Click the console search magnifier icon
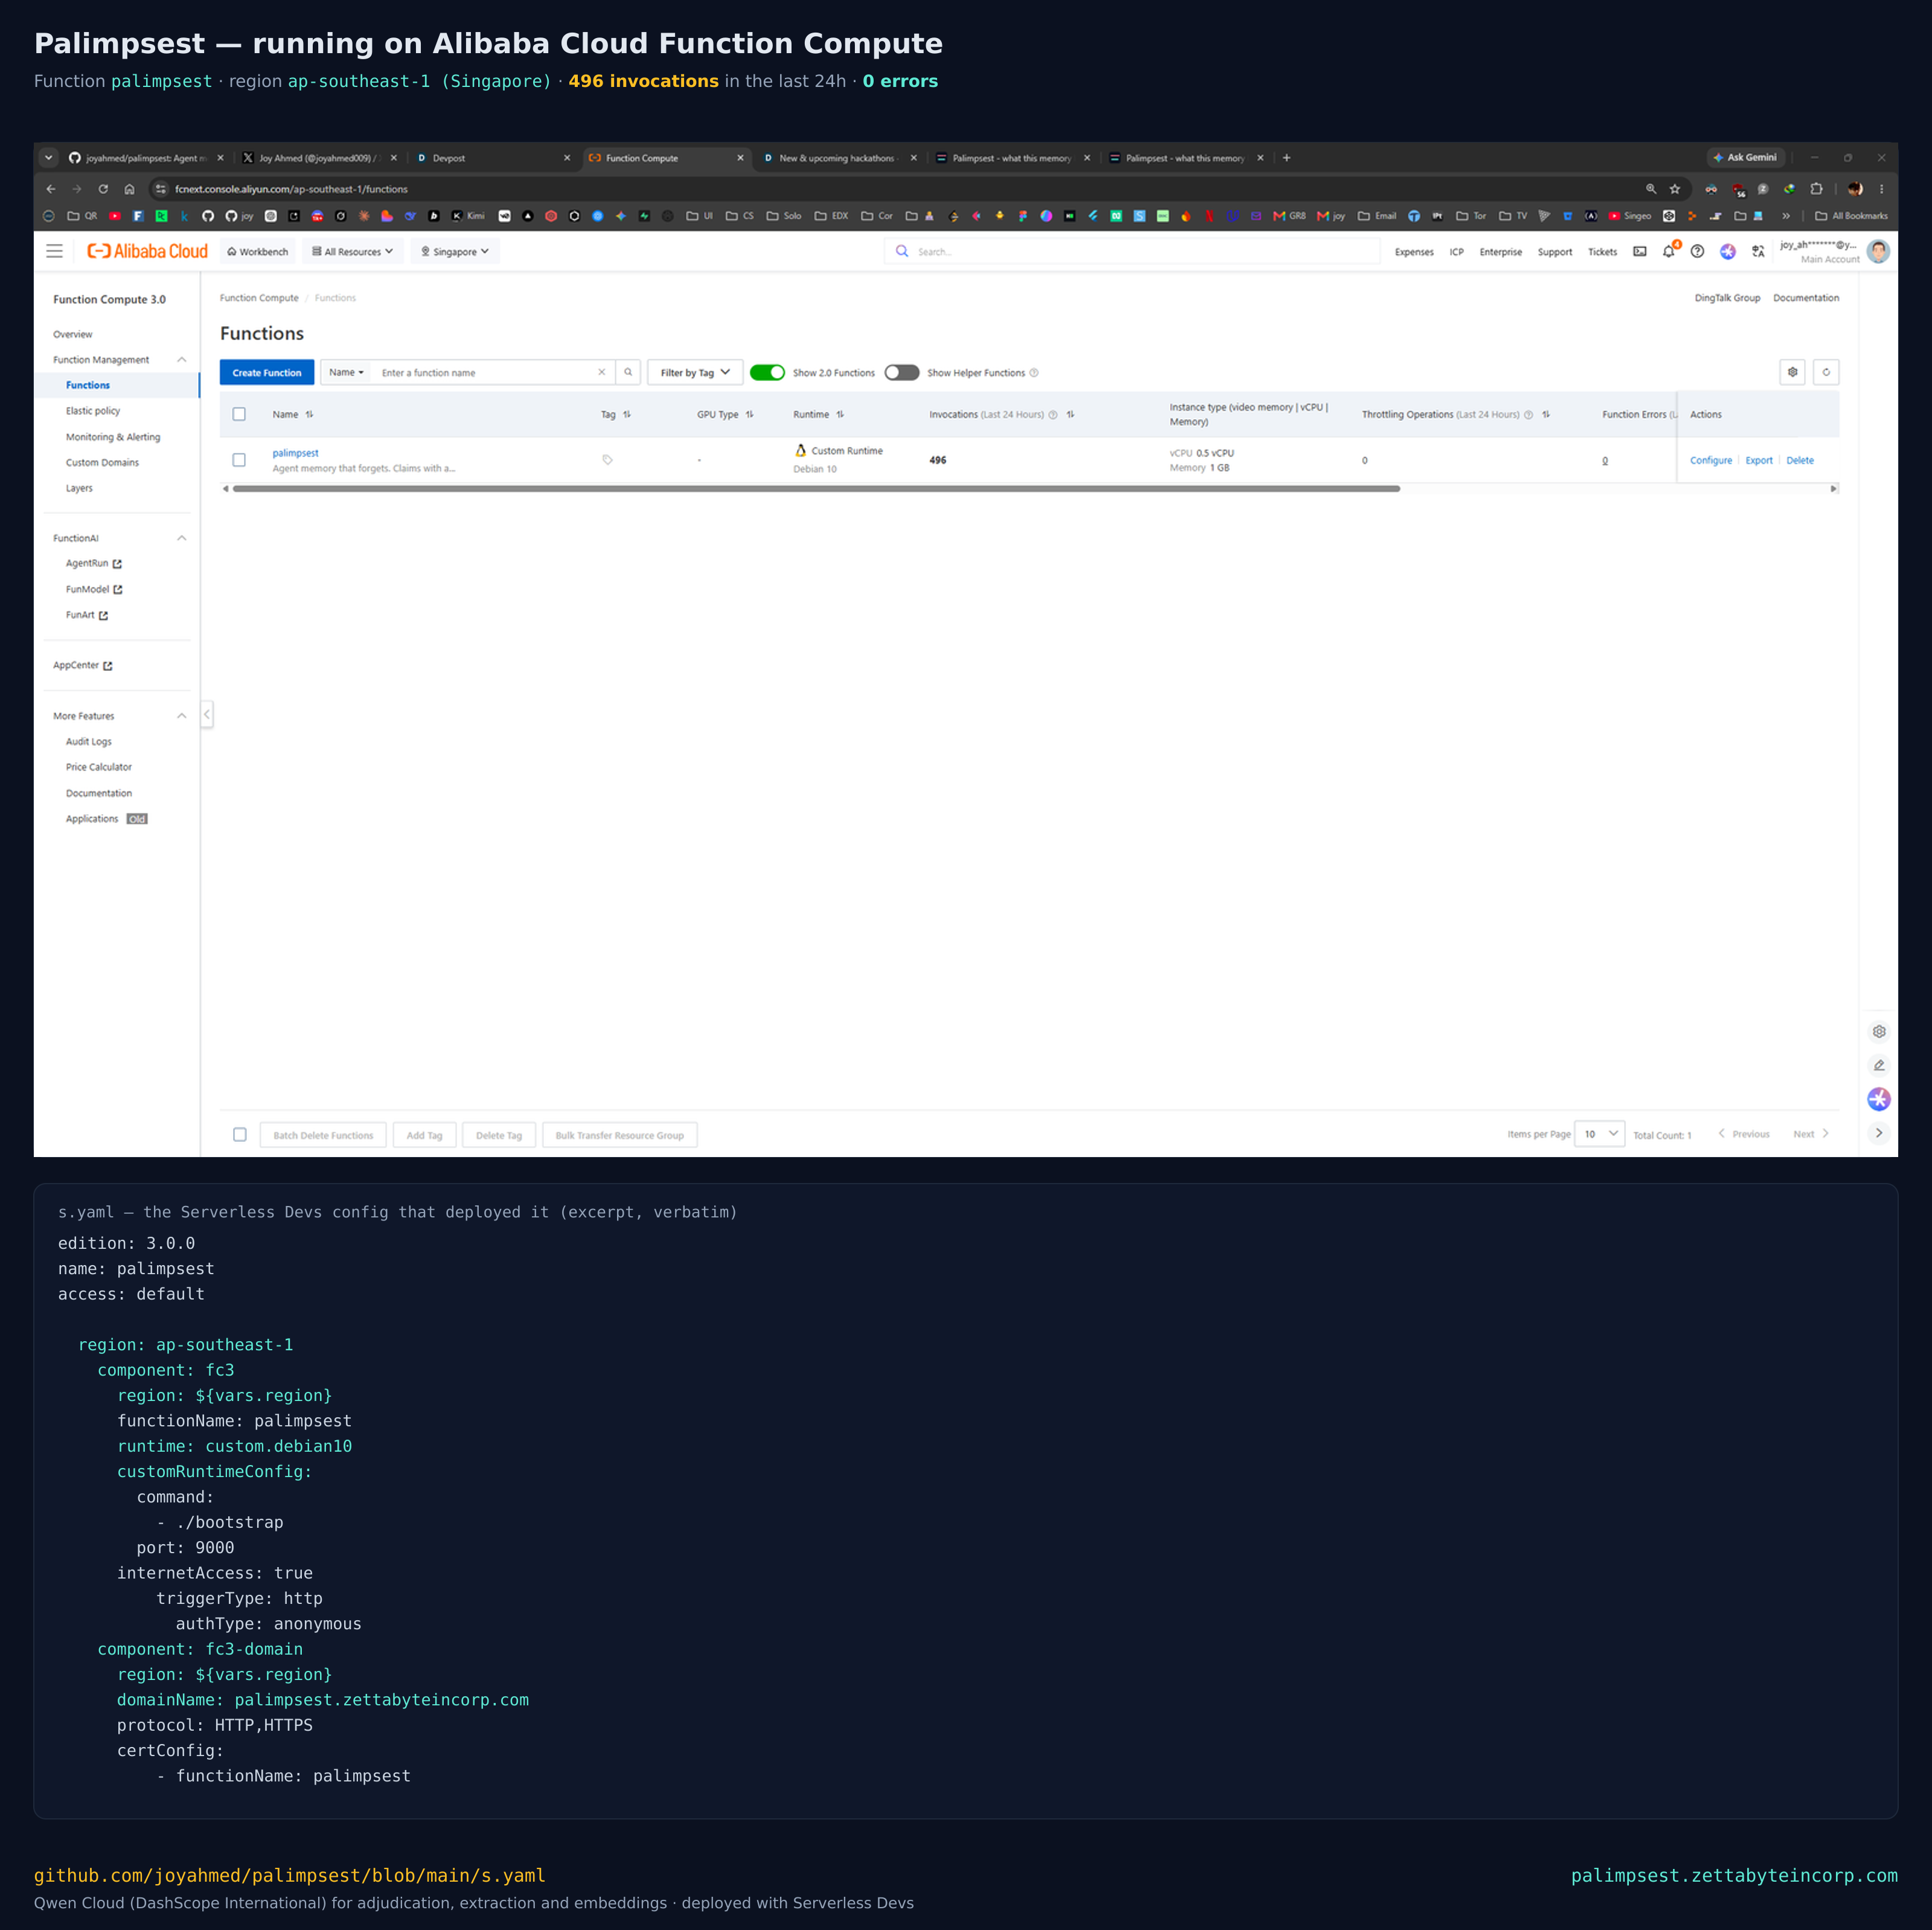 [x=901, y=251]
